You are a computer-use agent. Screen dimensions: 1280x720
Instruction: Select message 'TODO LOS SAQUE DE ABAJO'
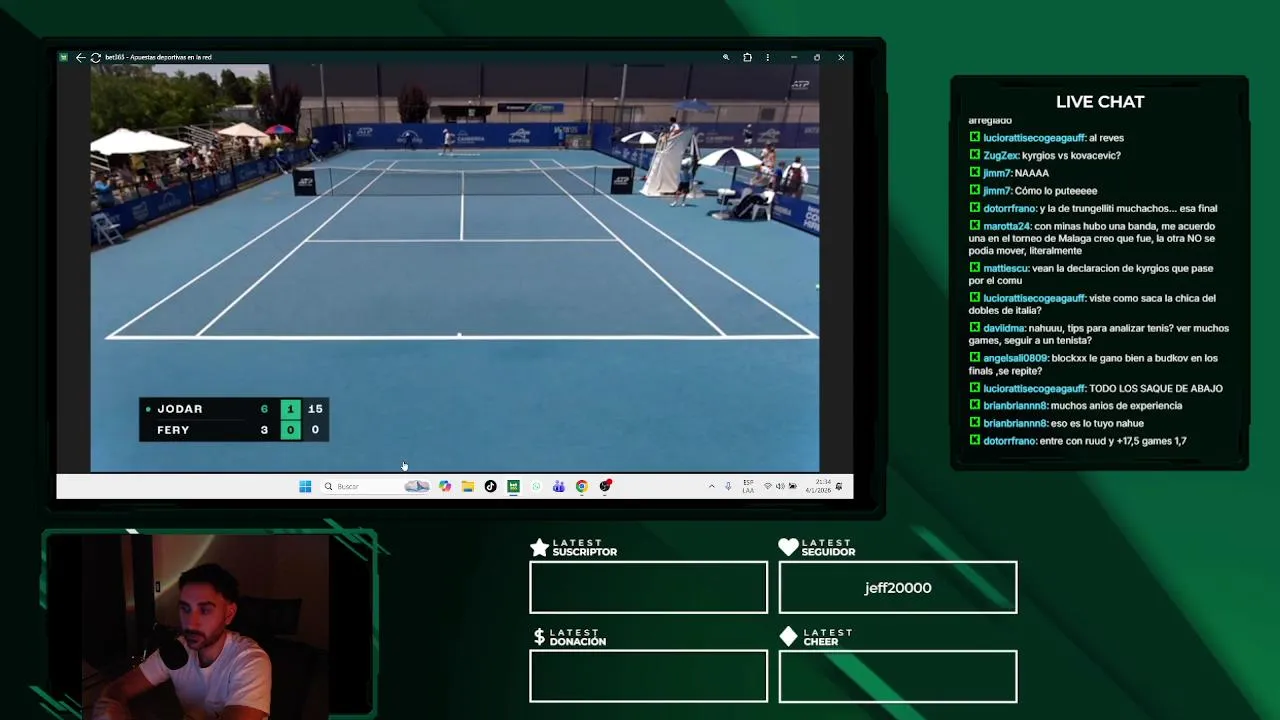pyautogui.click(x=1096, y=388)
